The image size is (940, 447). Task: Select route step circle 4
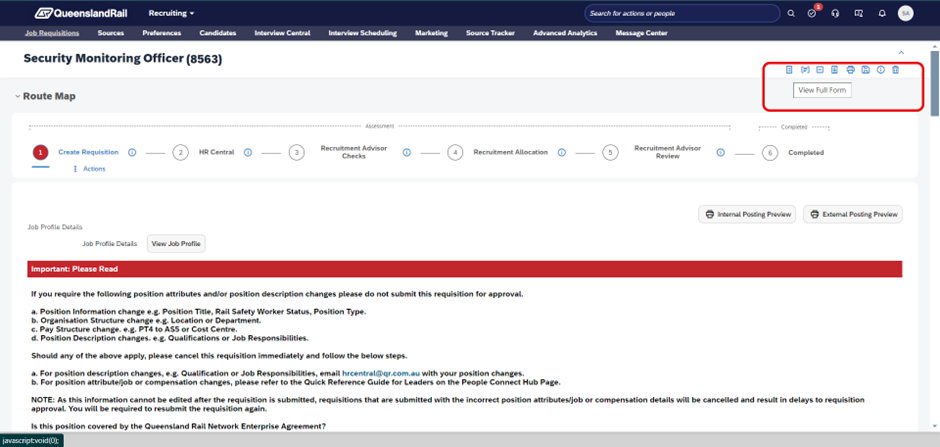tap(456, 153)
